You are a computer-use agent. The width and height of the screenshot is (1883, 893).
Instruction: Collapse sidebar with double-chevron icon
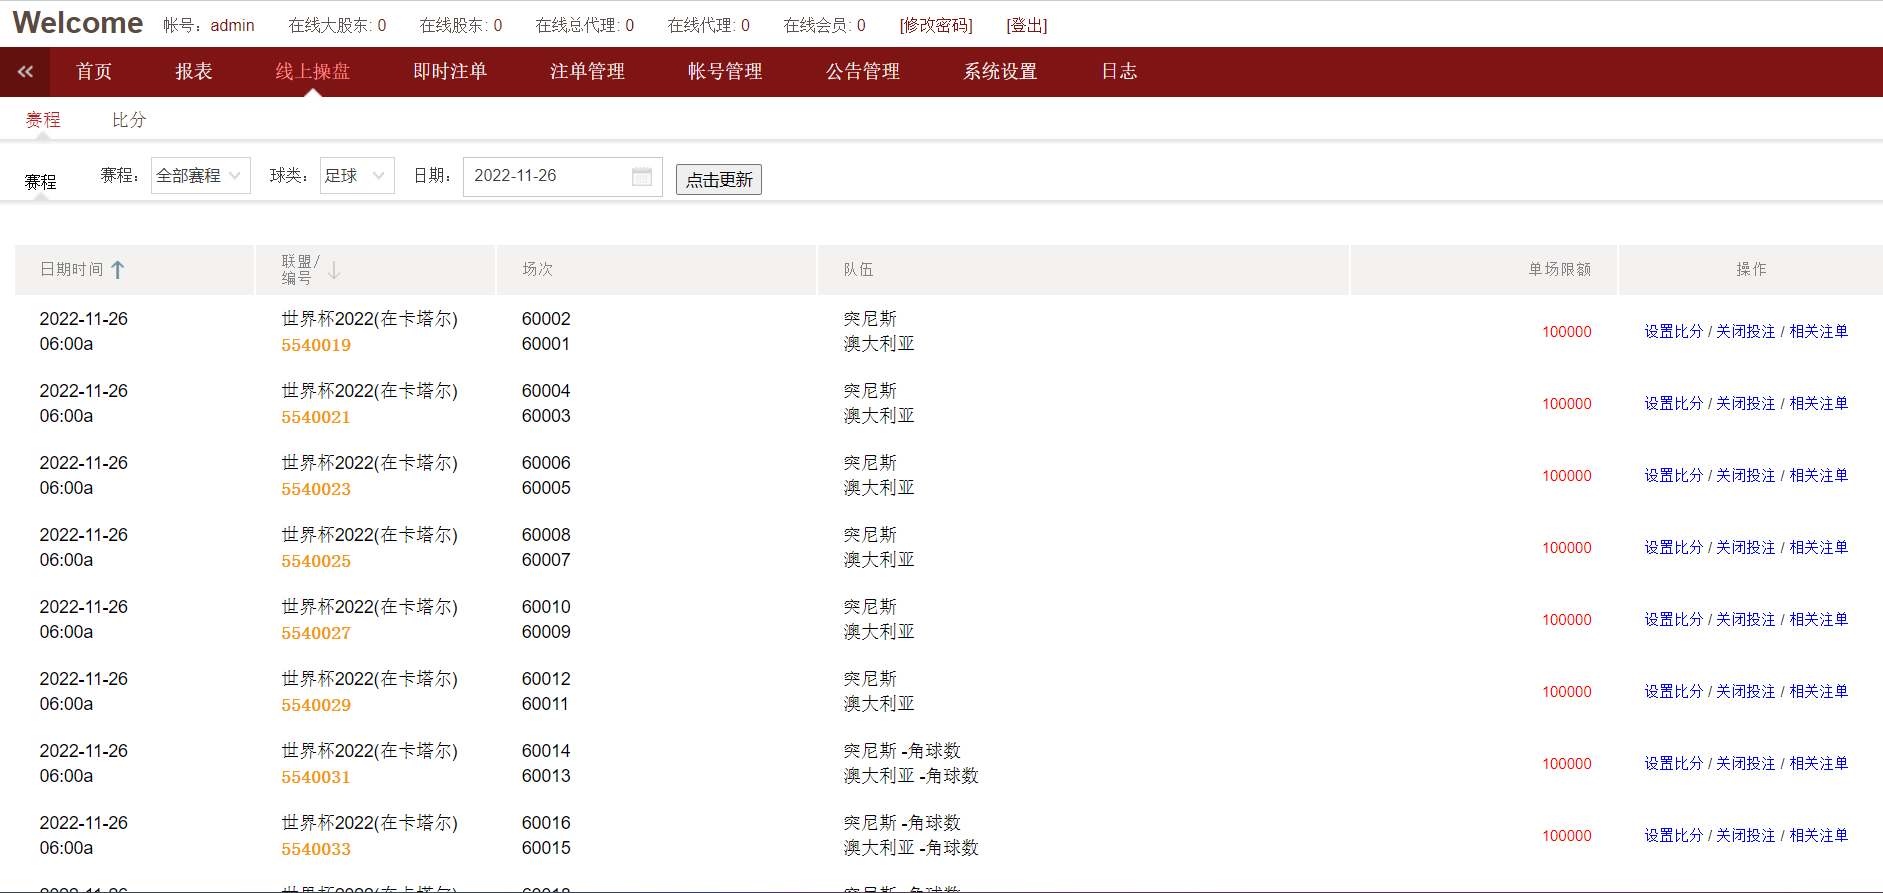25,71
